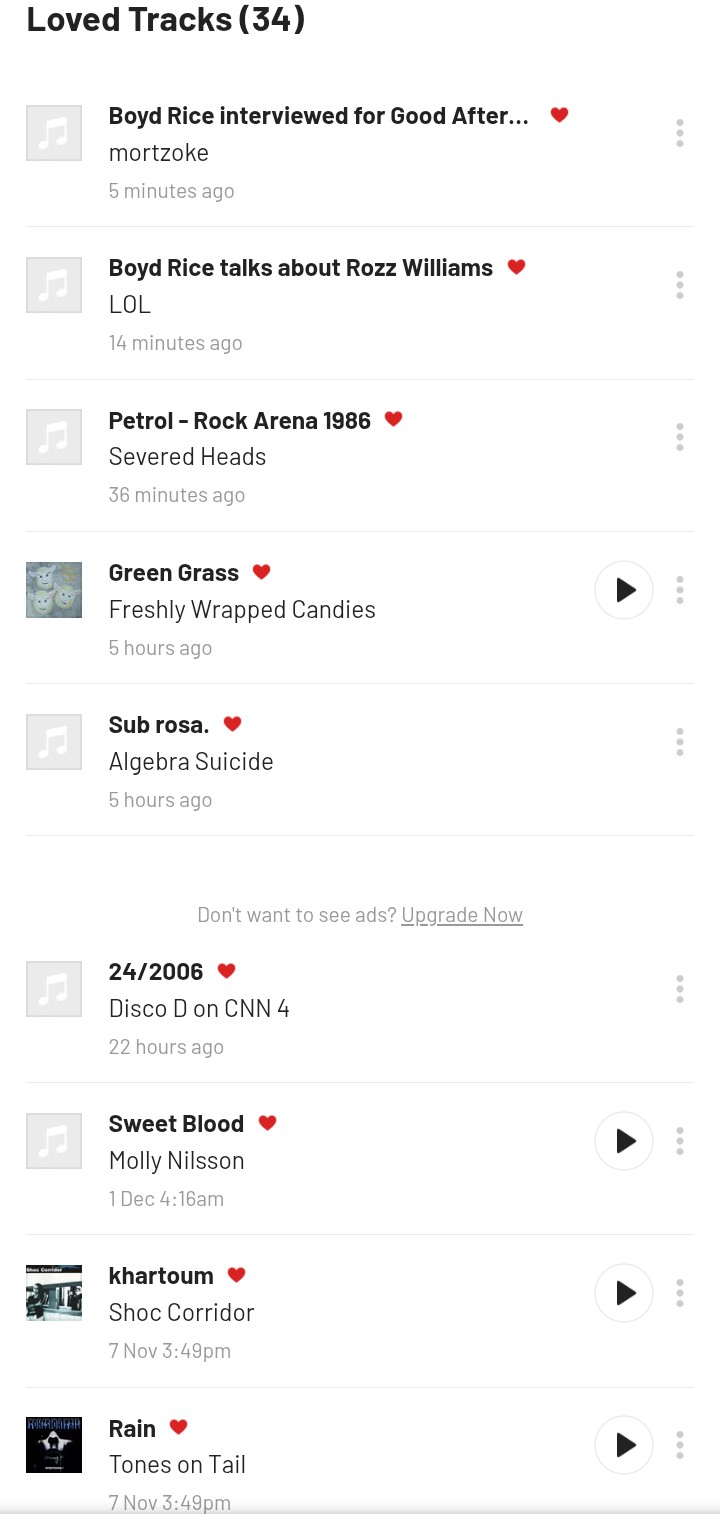This screenshot has width=720, height=1514.
Task: Play khartoum by Shoc Corridor
Action: 624,1293
